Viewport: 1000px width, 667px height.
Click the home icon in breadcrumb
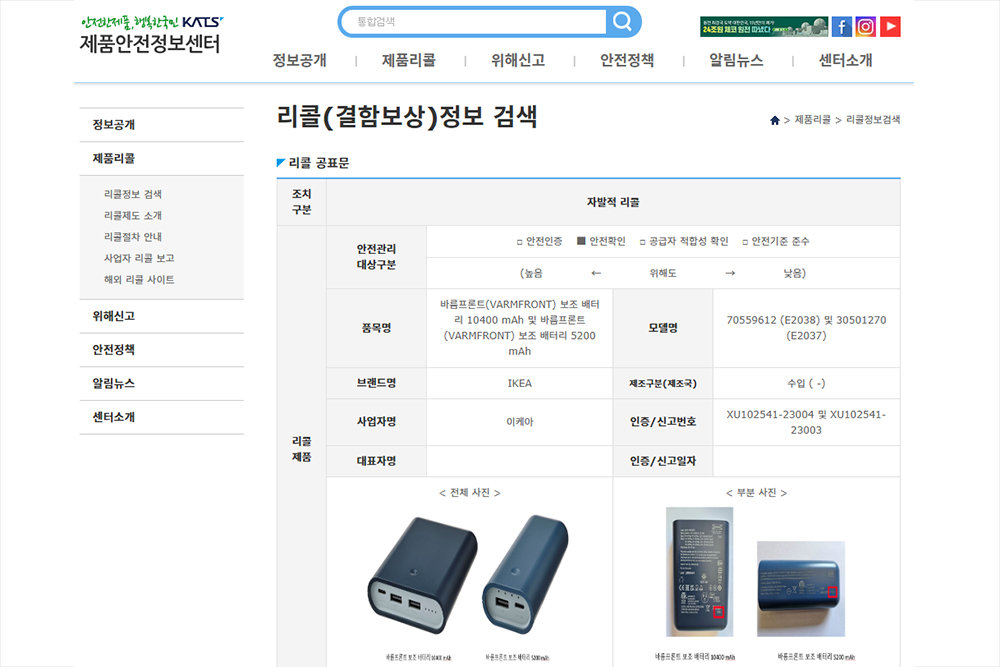[x=775, y=120]
